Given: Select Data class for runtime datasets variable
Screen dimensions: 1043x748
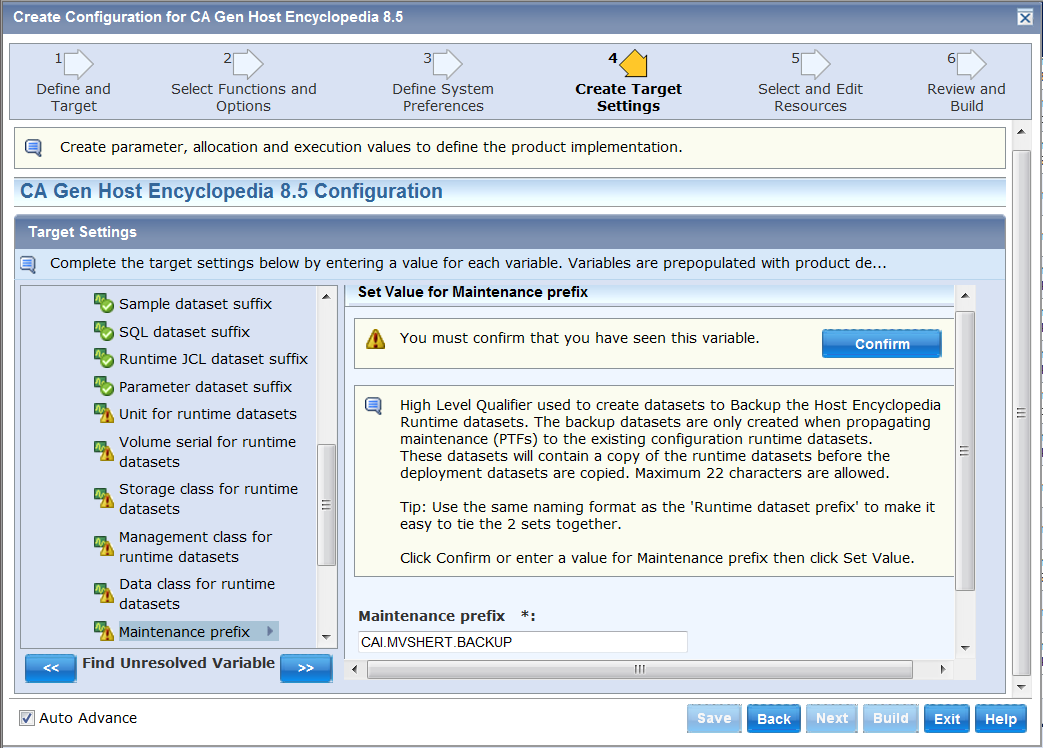Looking at the screenshot, I should (x=197, y=594).
